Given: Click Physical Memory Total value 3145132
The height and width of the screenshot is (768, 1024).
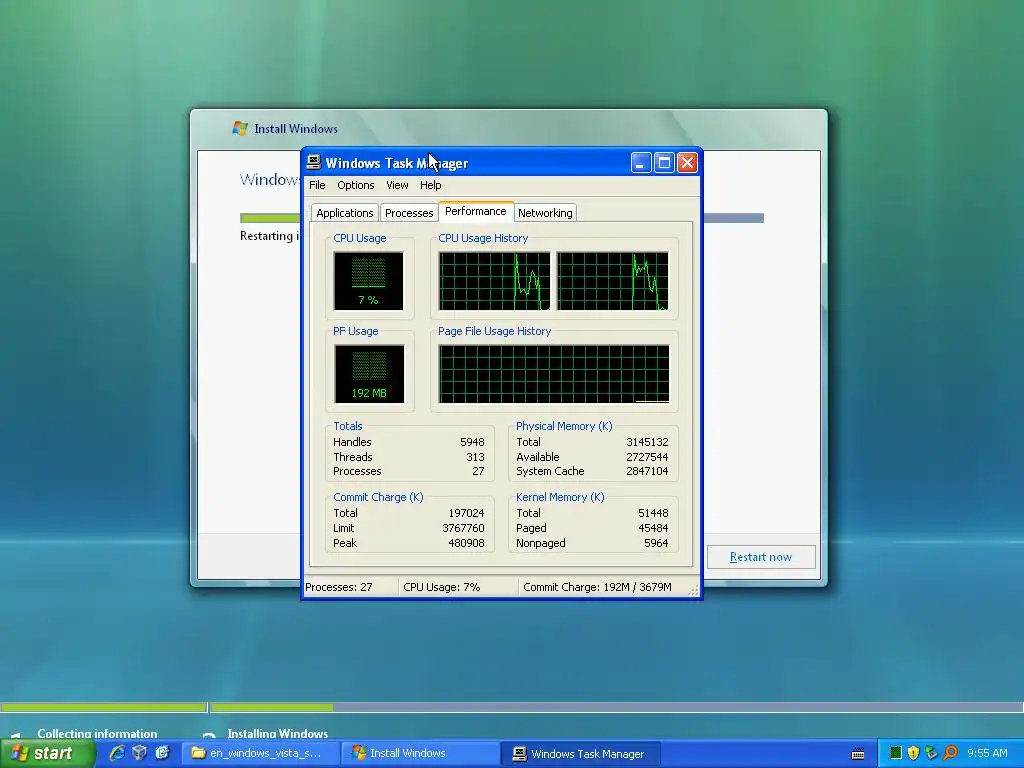Looking at the screenshot, I should [647, 442].
